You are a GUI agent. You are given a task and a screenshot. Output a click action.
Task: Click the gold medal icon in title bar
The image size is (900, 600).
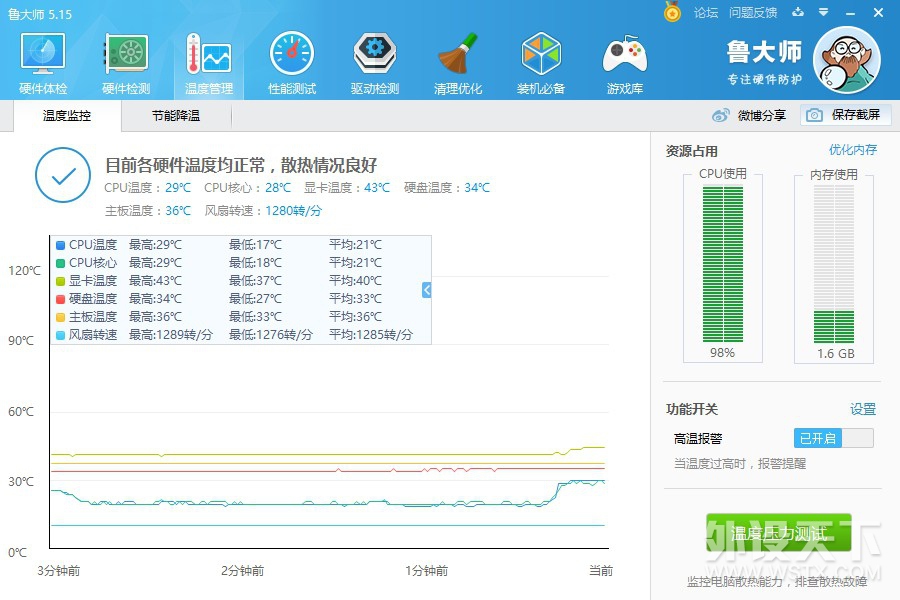tap(672, 11)
